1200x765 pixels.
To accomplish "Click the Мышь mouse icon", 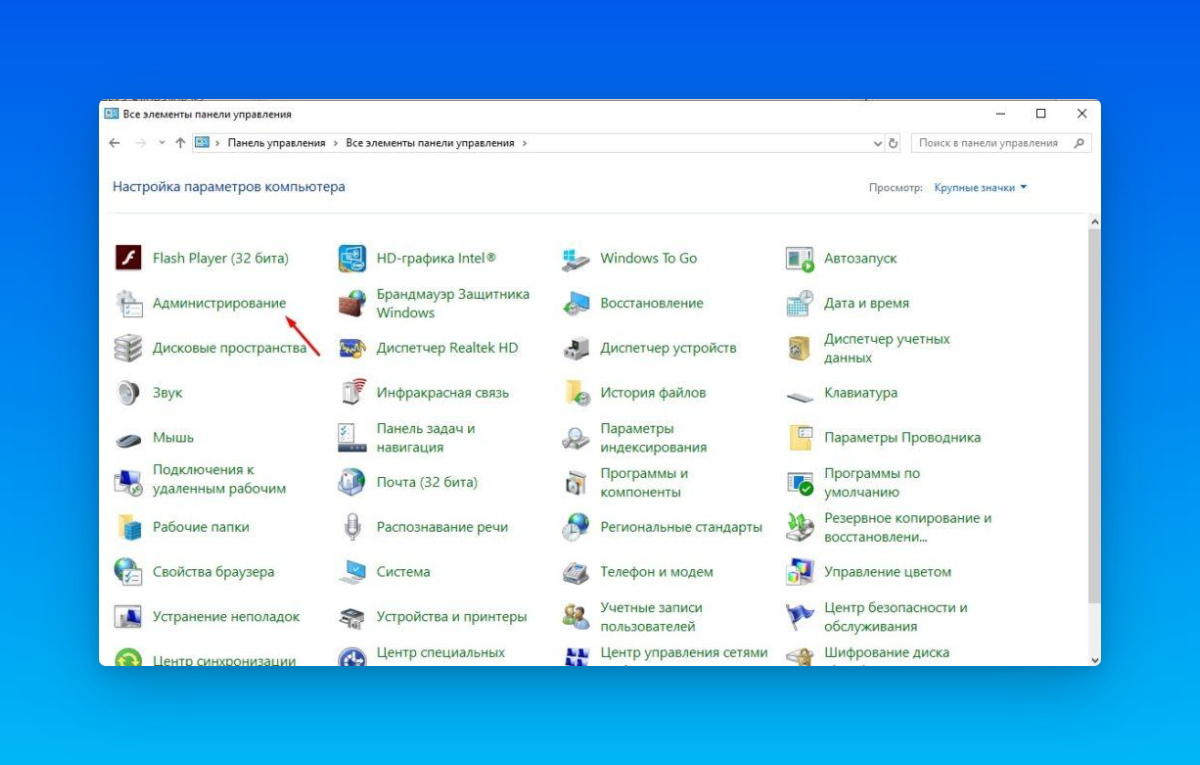I will pos(128,438).
